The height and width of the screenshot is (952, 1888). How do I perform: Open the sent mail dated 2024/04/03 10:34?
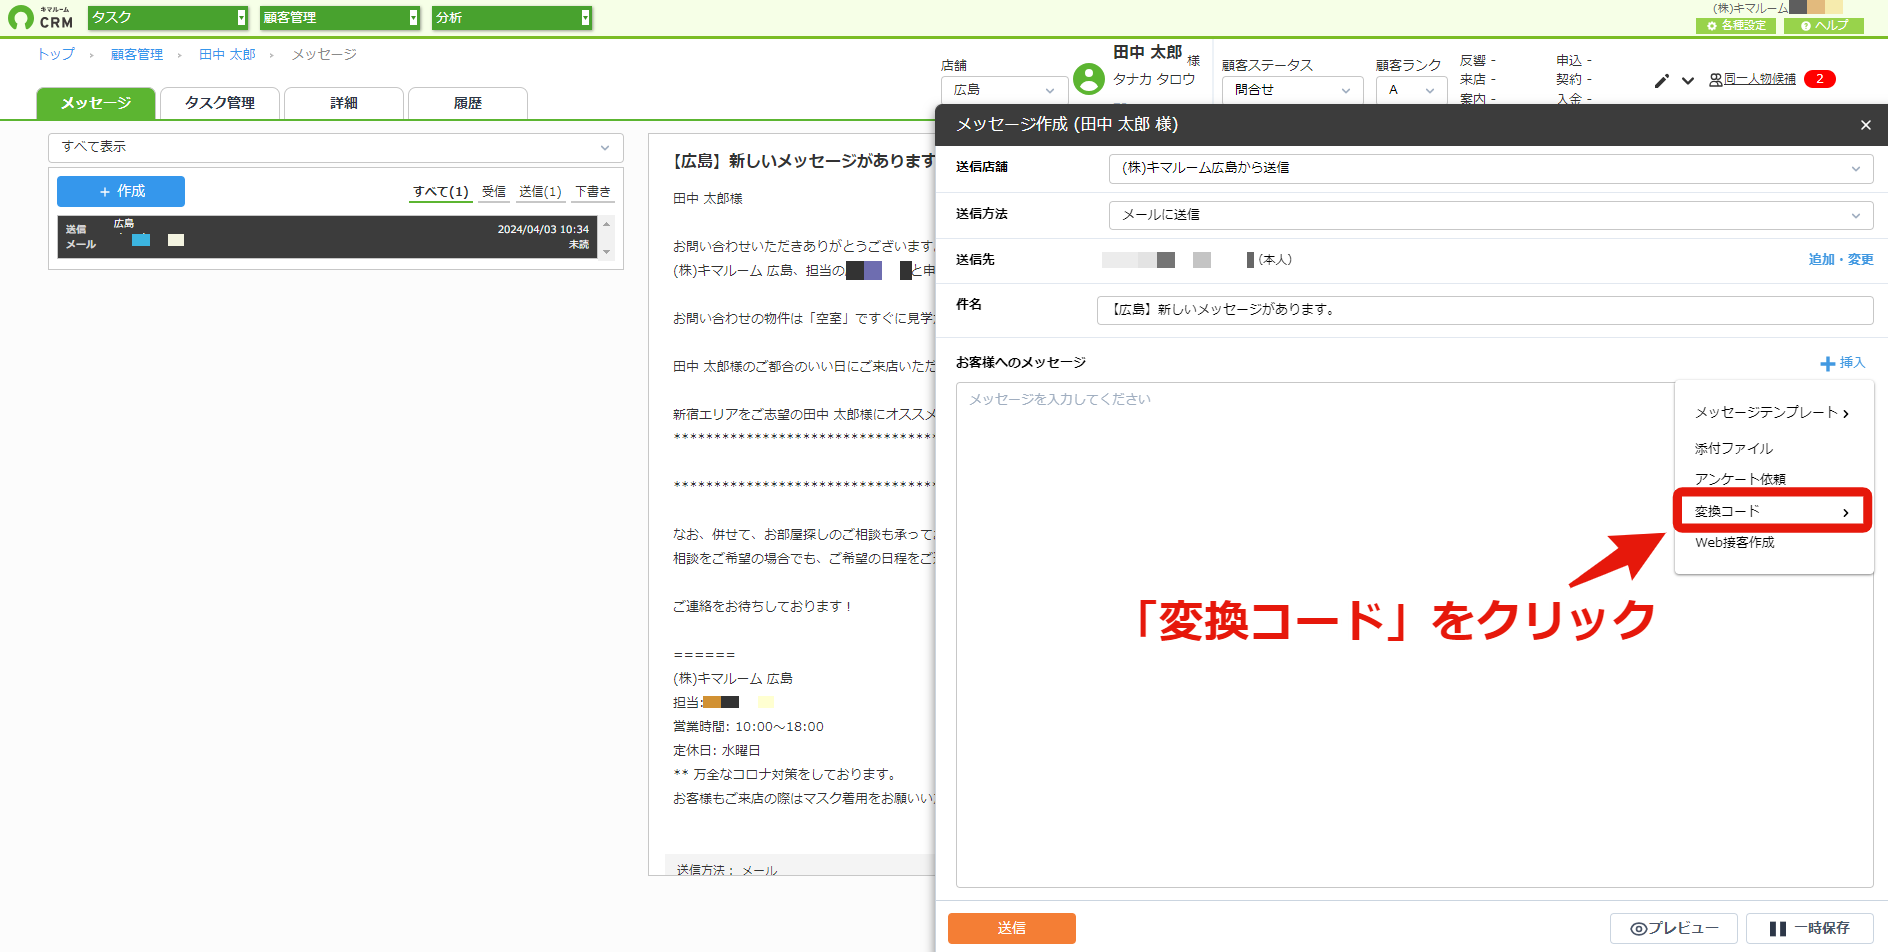point(328,237)
